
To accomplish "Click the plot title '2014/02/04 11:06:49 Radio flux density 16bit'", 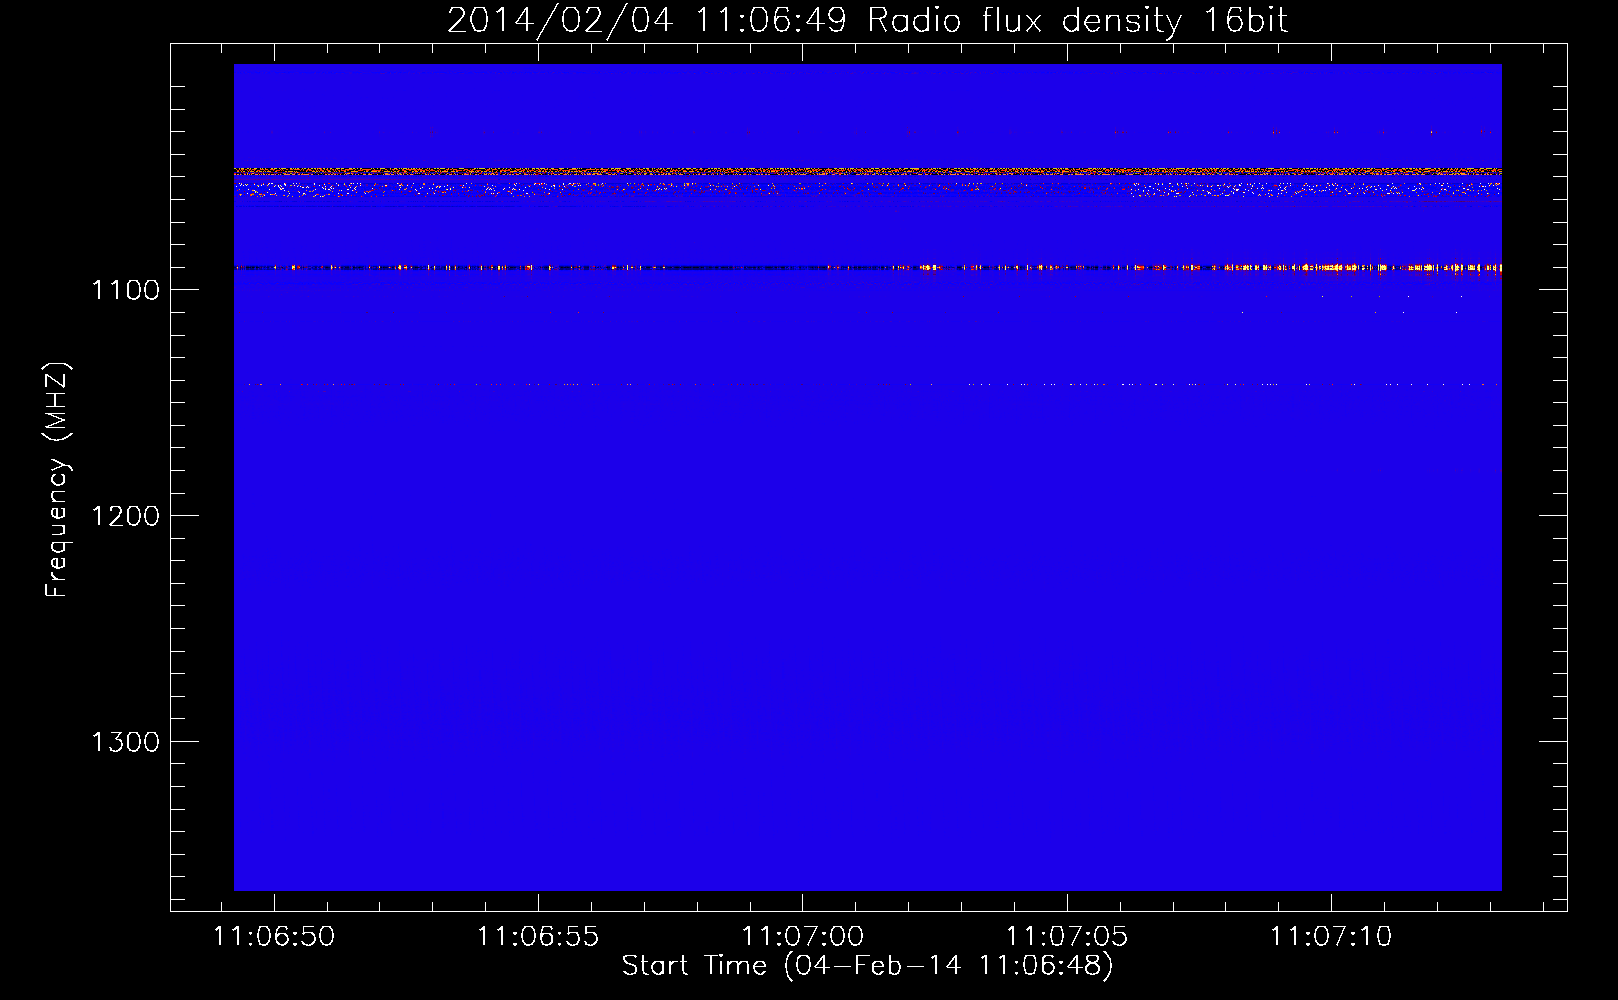I will point(867,21).
